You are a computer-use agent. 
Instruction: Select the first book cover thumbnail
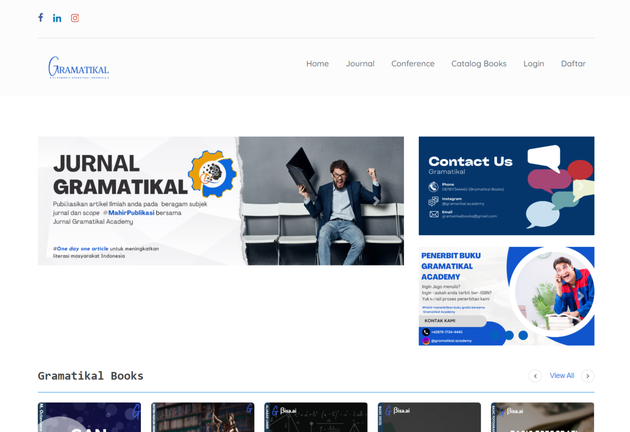(x=89, y=418)
